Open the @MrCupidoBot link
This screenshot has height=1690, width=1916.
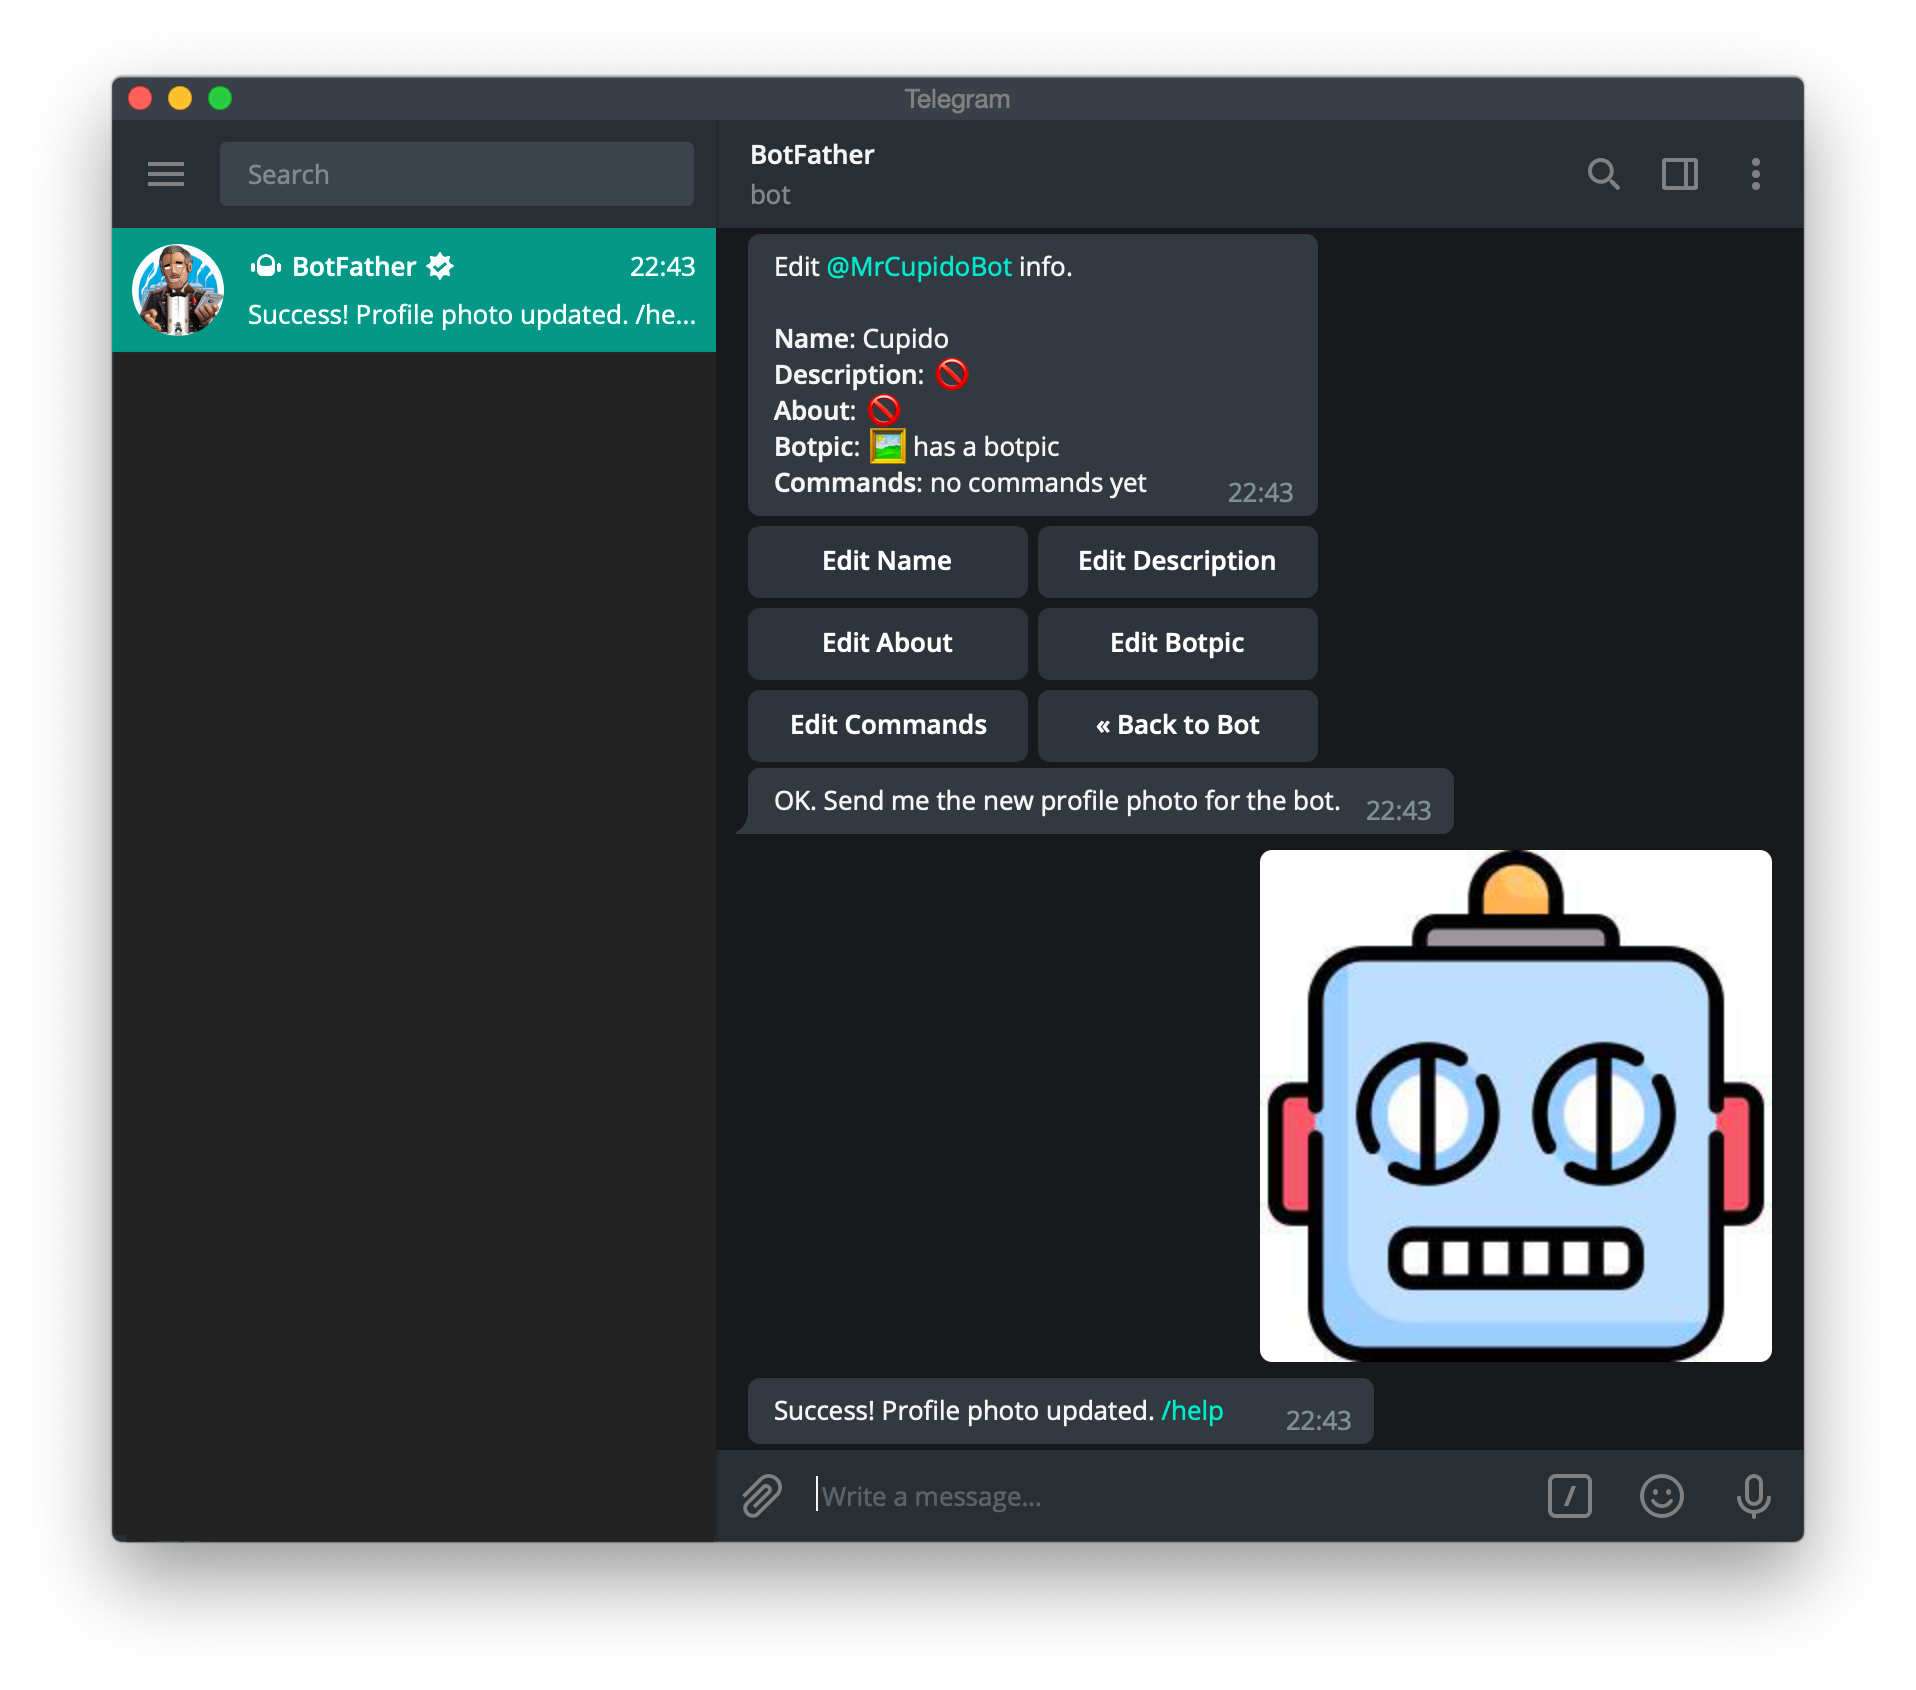[919, 267]
